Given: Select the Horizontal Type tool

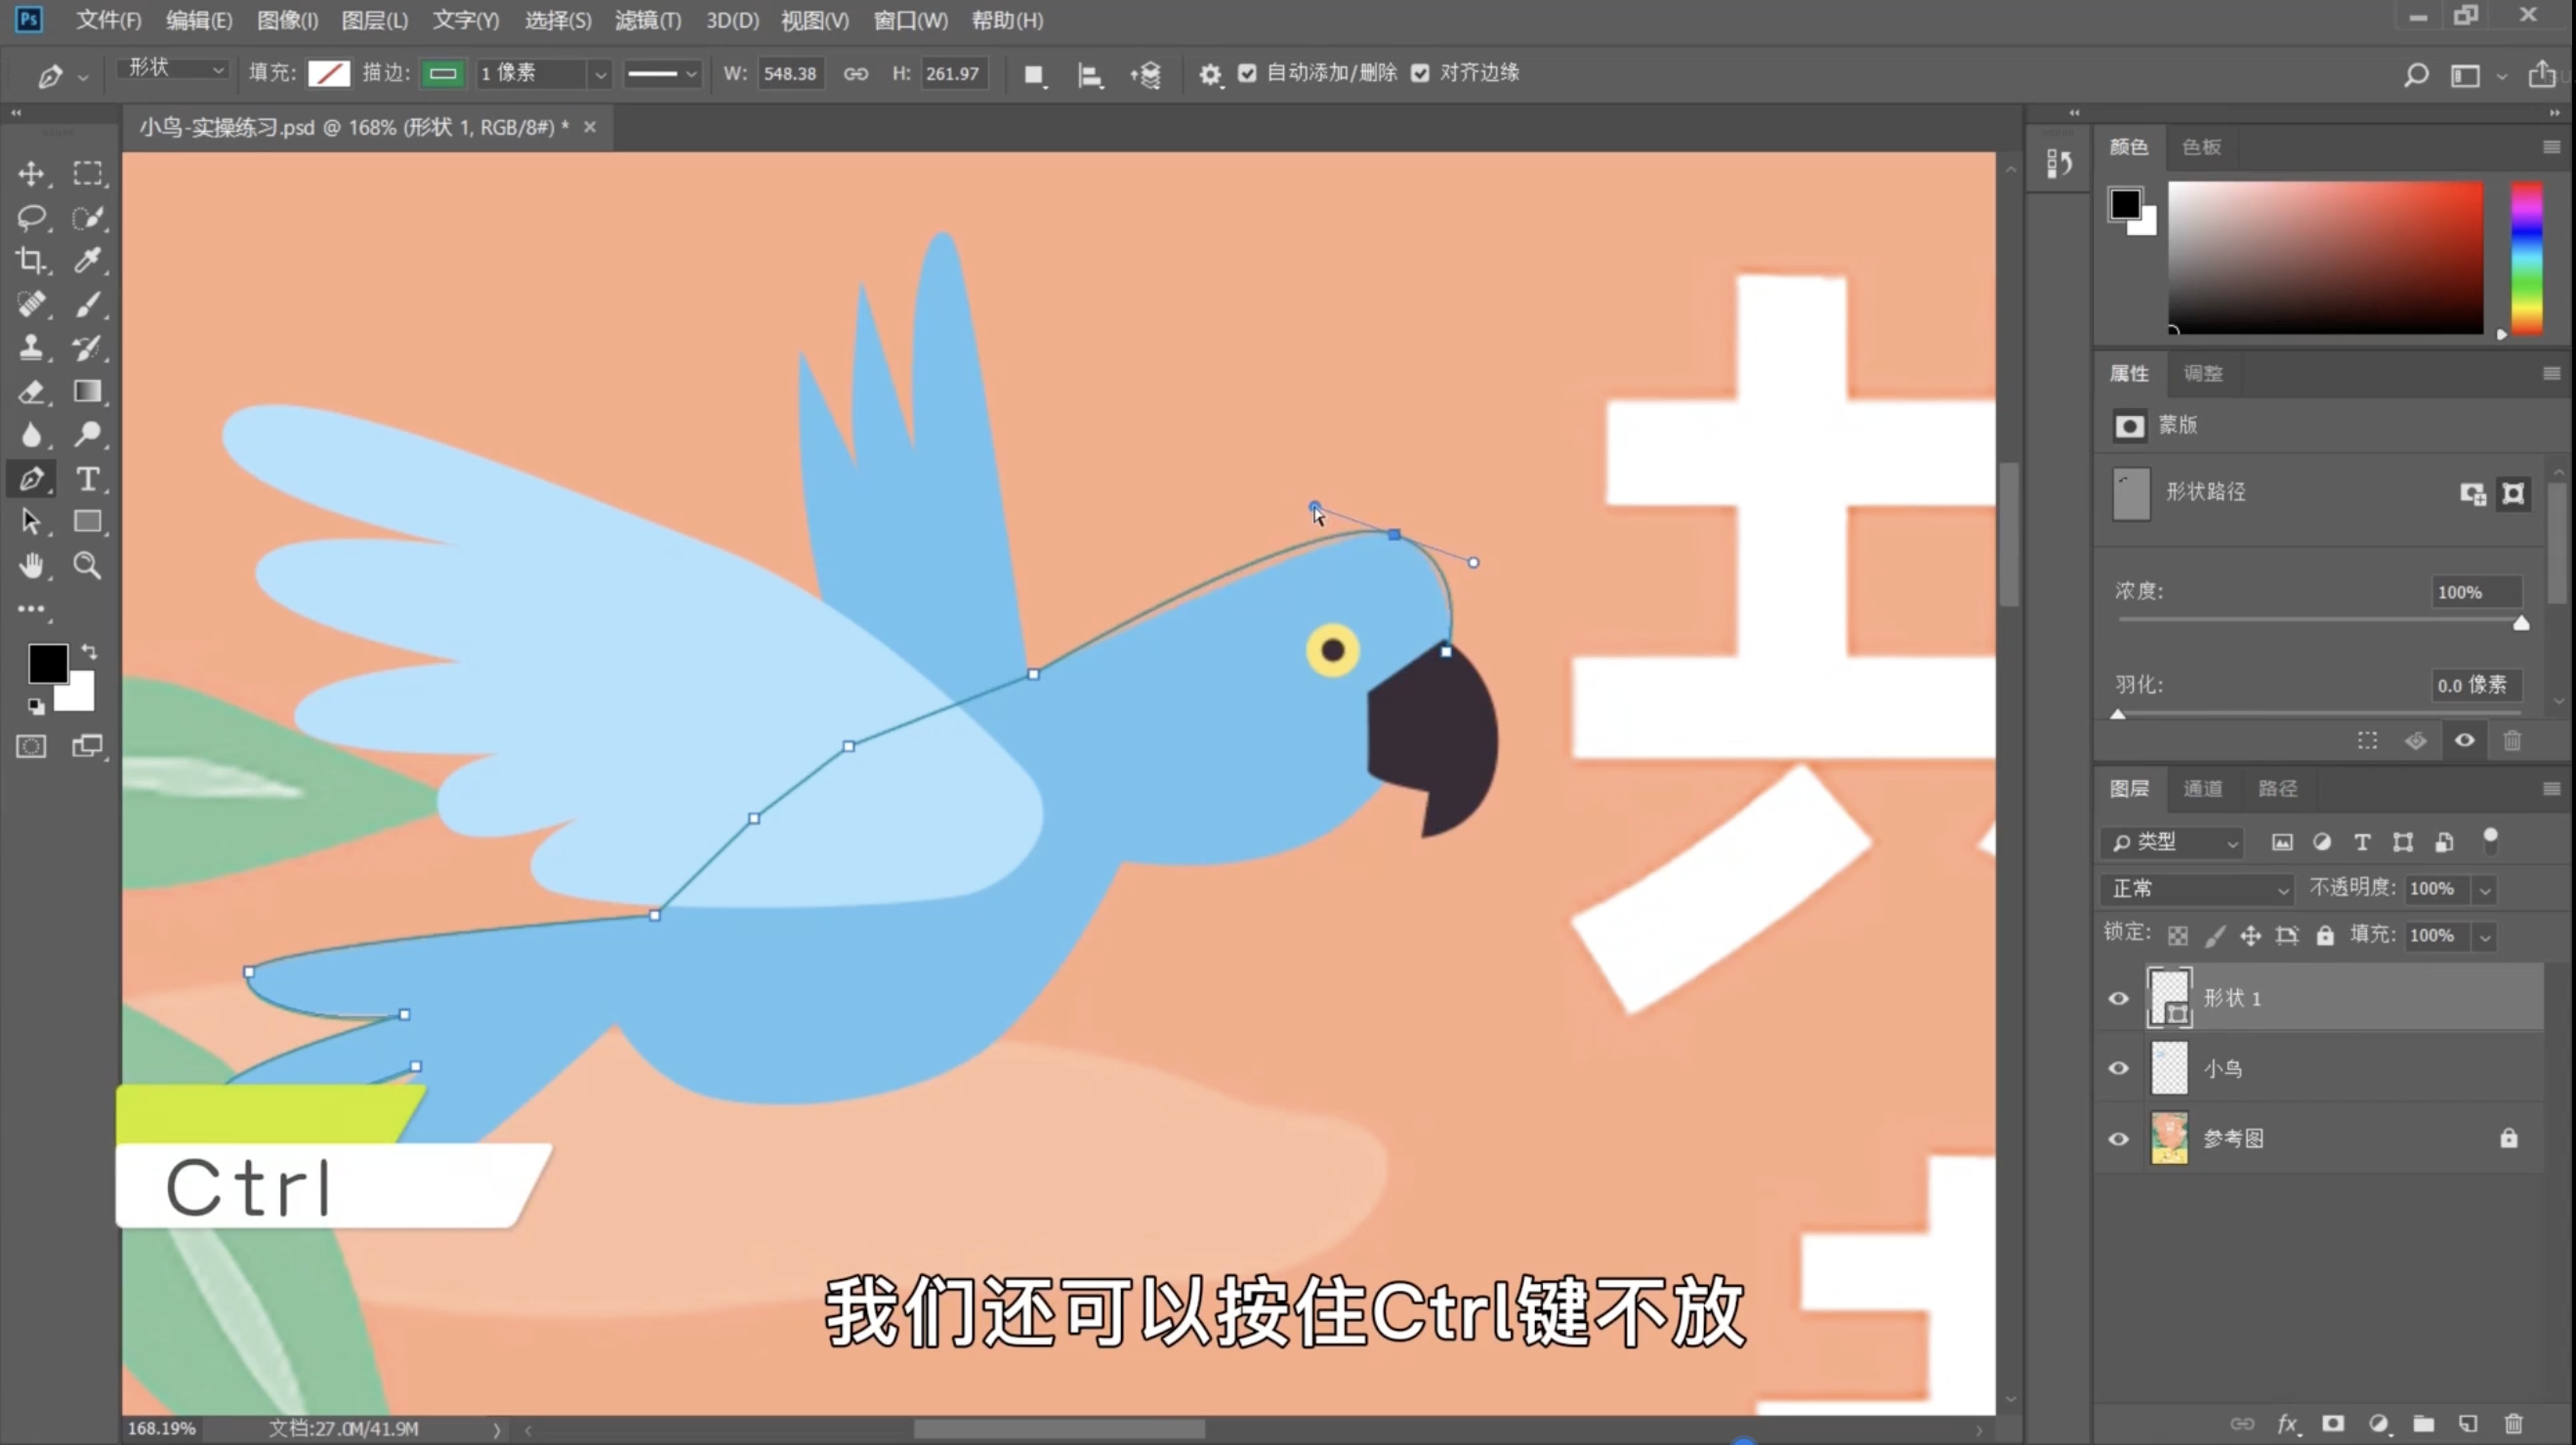Looking at the screenshot, I should point(88,479).
